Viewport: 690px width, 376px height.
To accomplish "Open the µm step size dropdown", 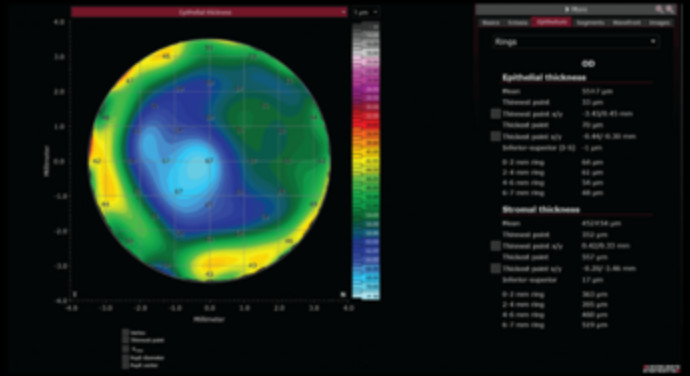I will [365, 12].
